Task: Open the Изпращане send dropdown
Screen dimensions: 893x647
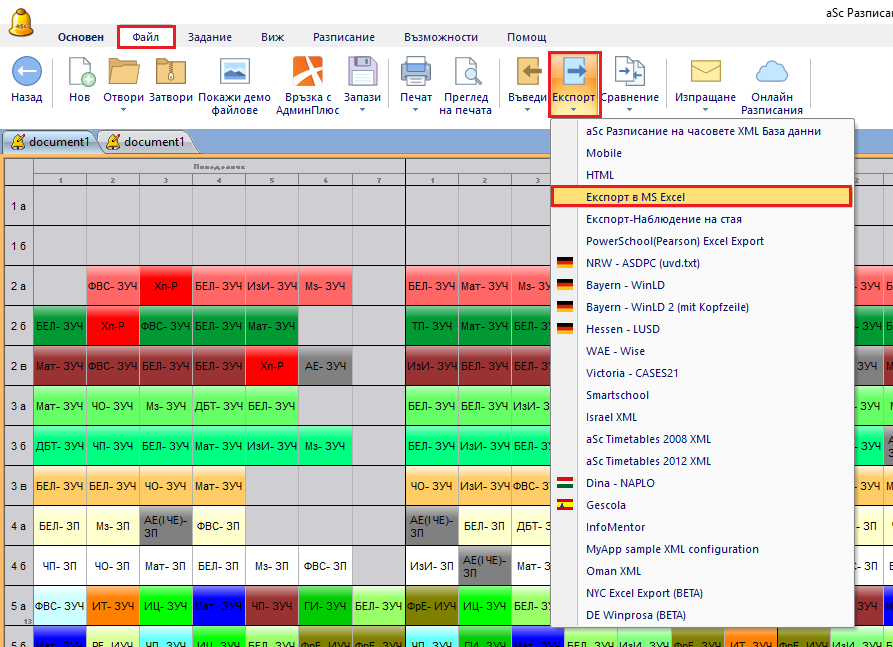Action: click(x=705, y=109)
